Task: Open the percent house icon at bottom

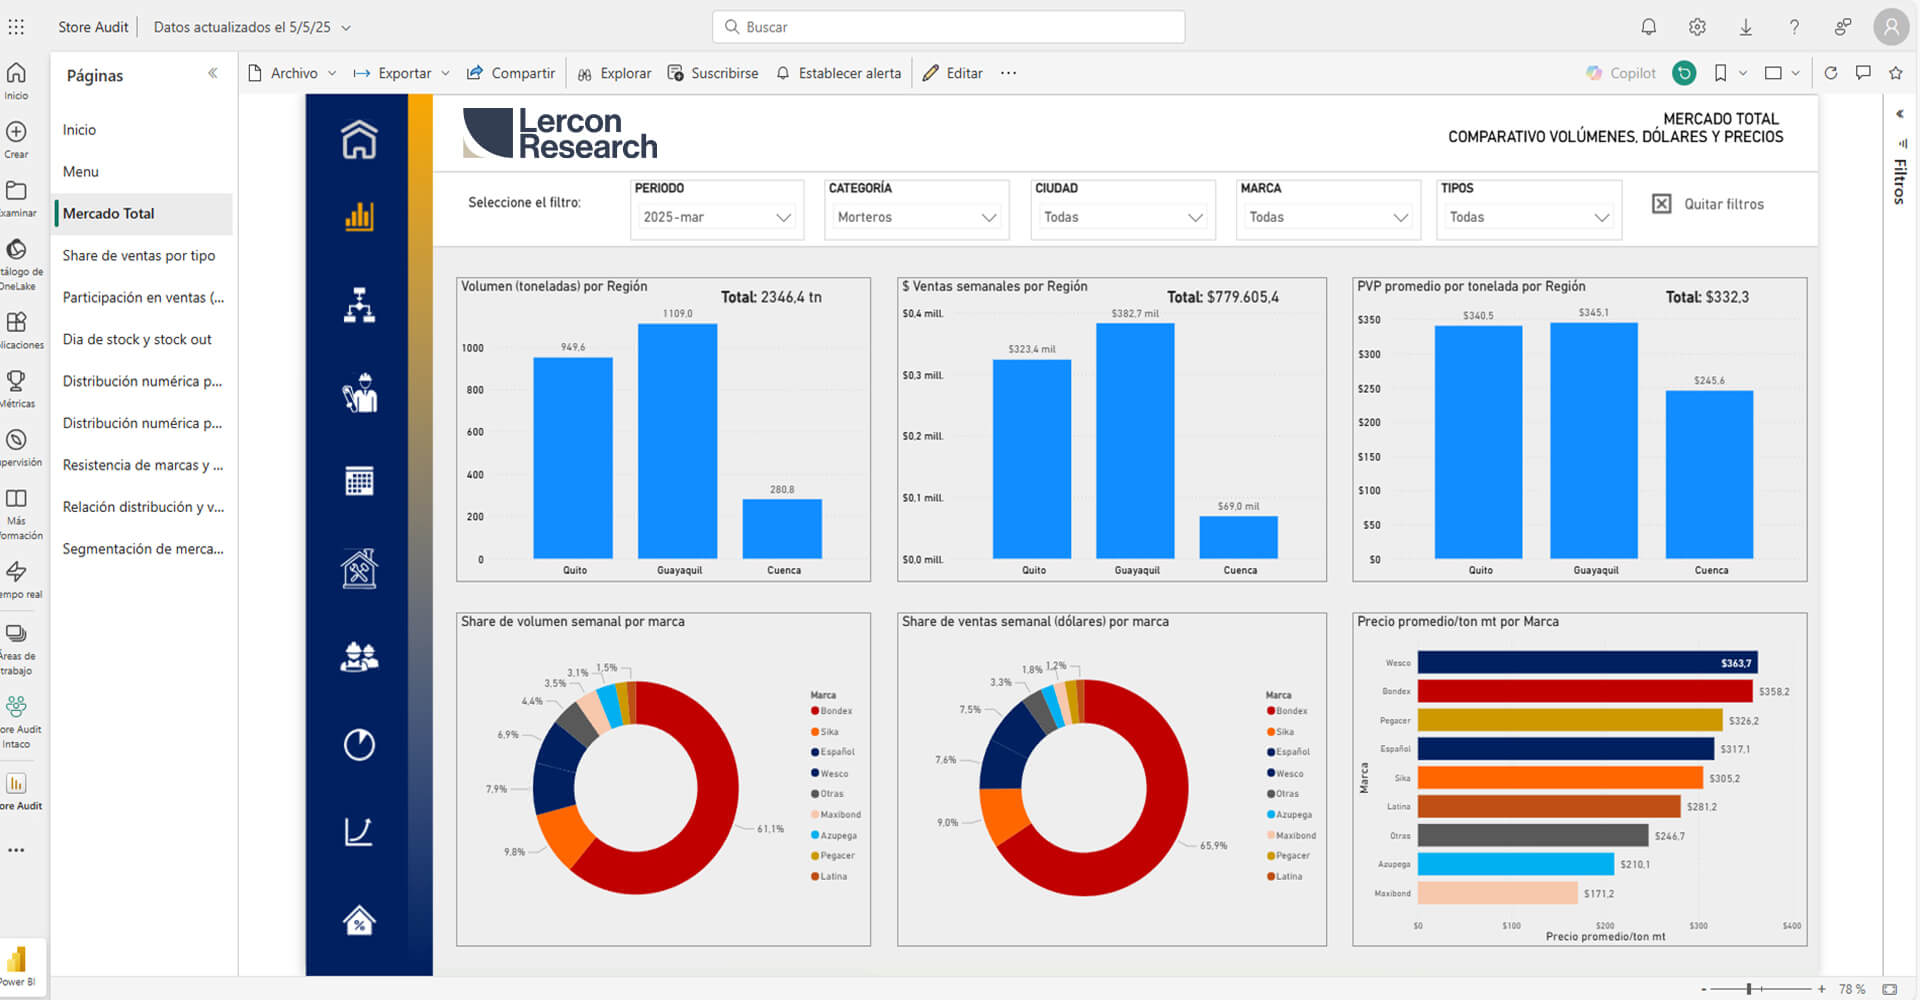Action: point(359,920)
